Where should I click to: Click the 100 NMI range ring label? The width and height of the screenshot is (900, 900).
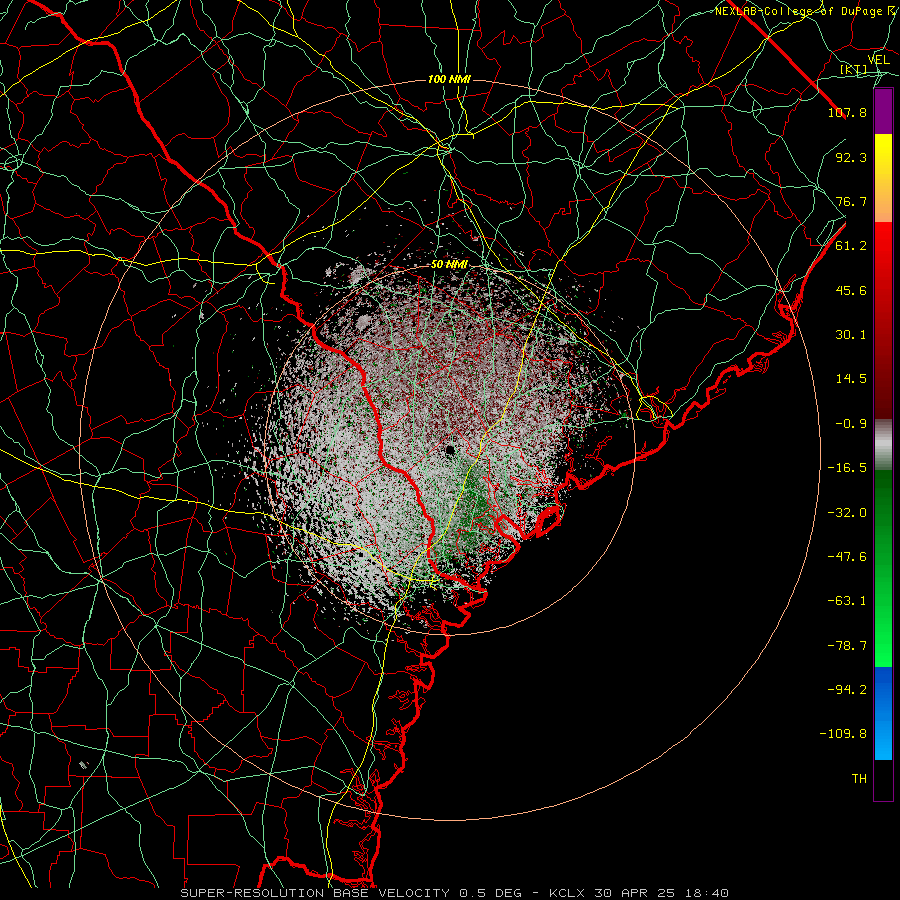coord(449,79)
